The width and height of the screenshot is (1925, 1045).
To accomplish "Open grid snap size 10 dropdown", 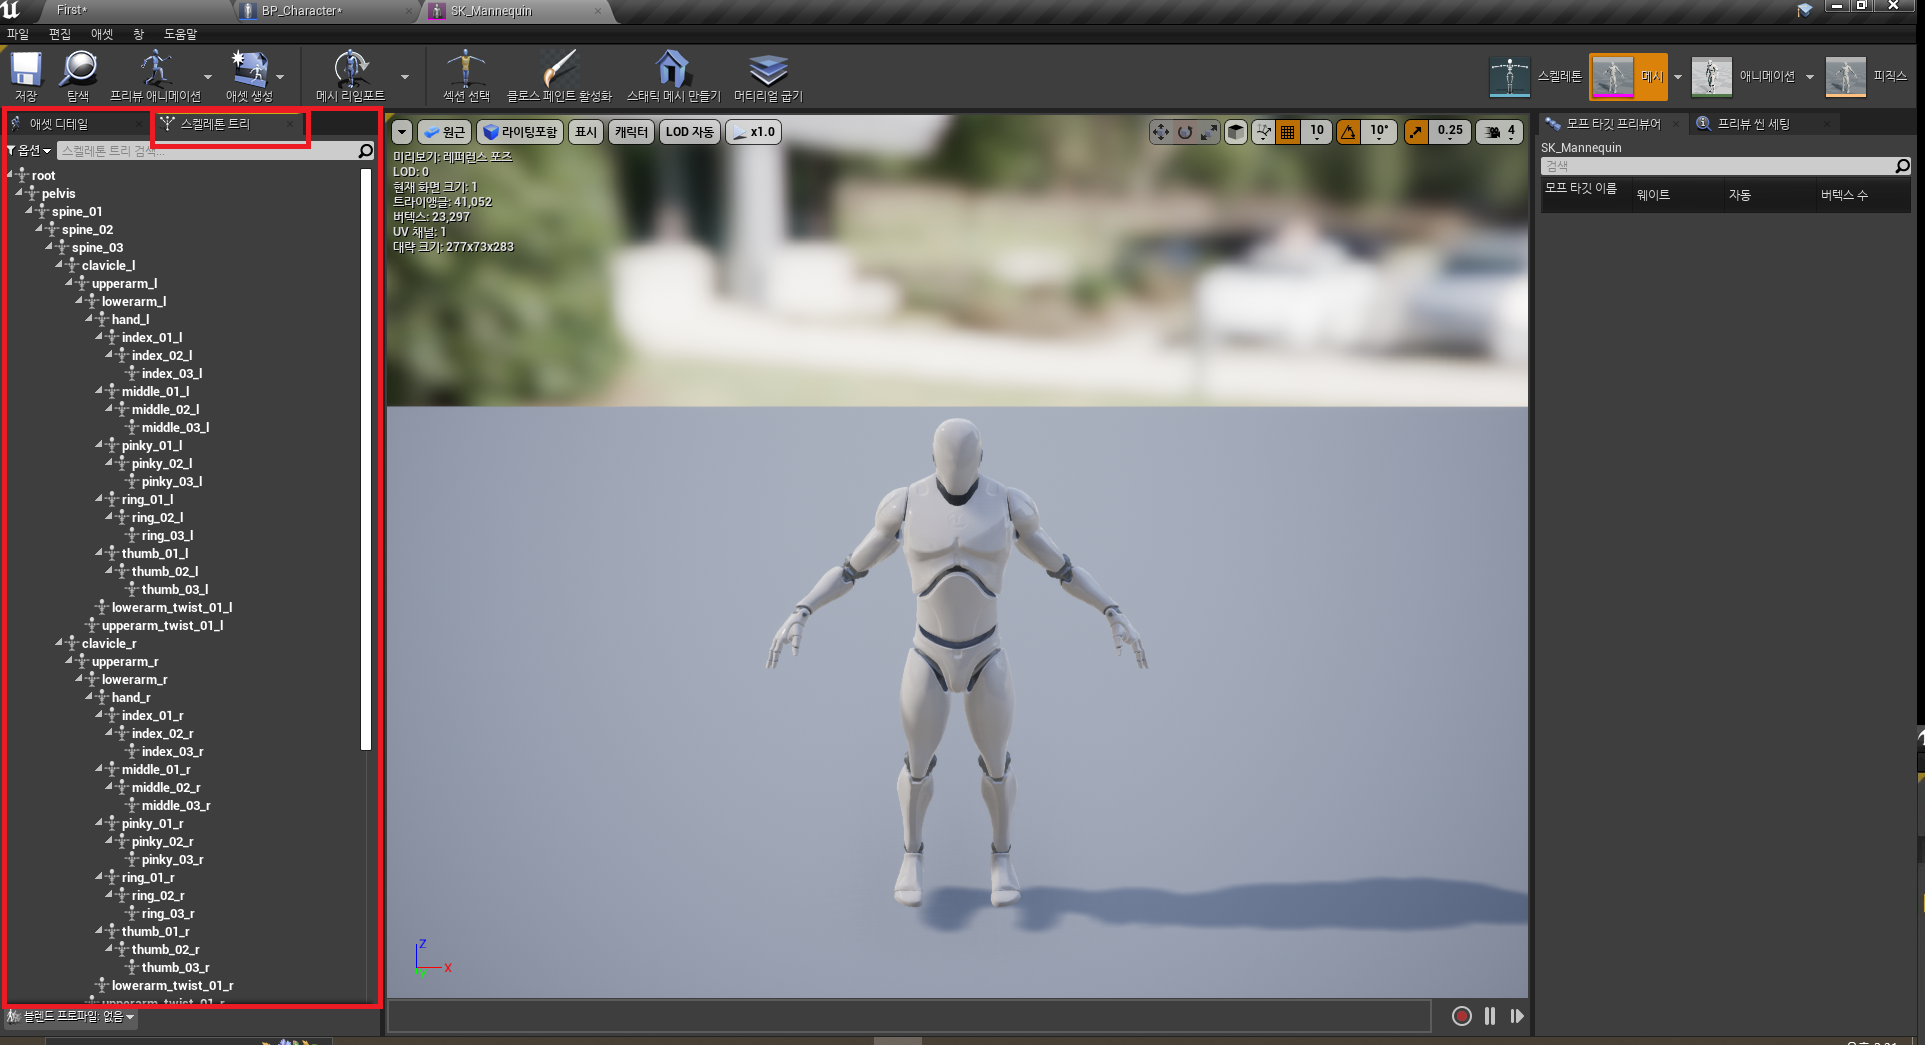I will pyautogui.click(x=1317, y=132).
